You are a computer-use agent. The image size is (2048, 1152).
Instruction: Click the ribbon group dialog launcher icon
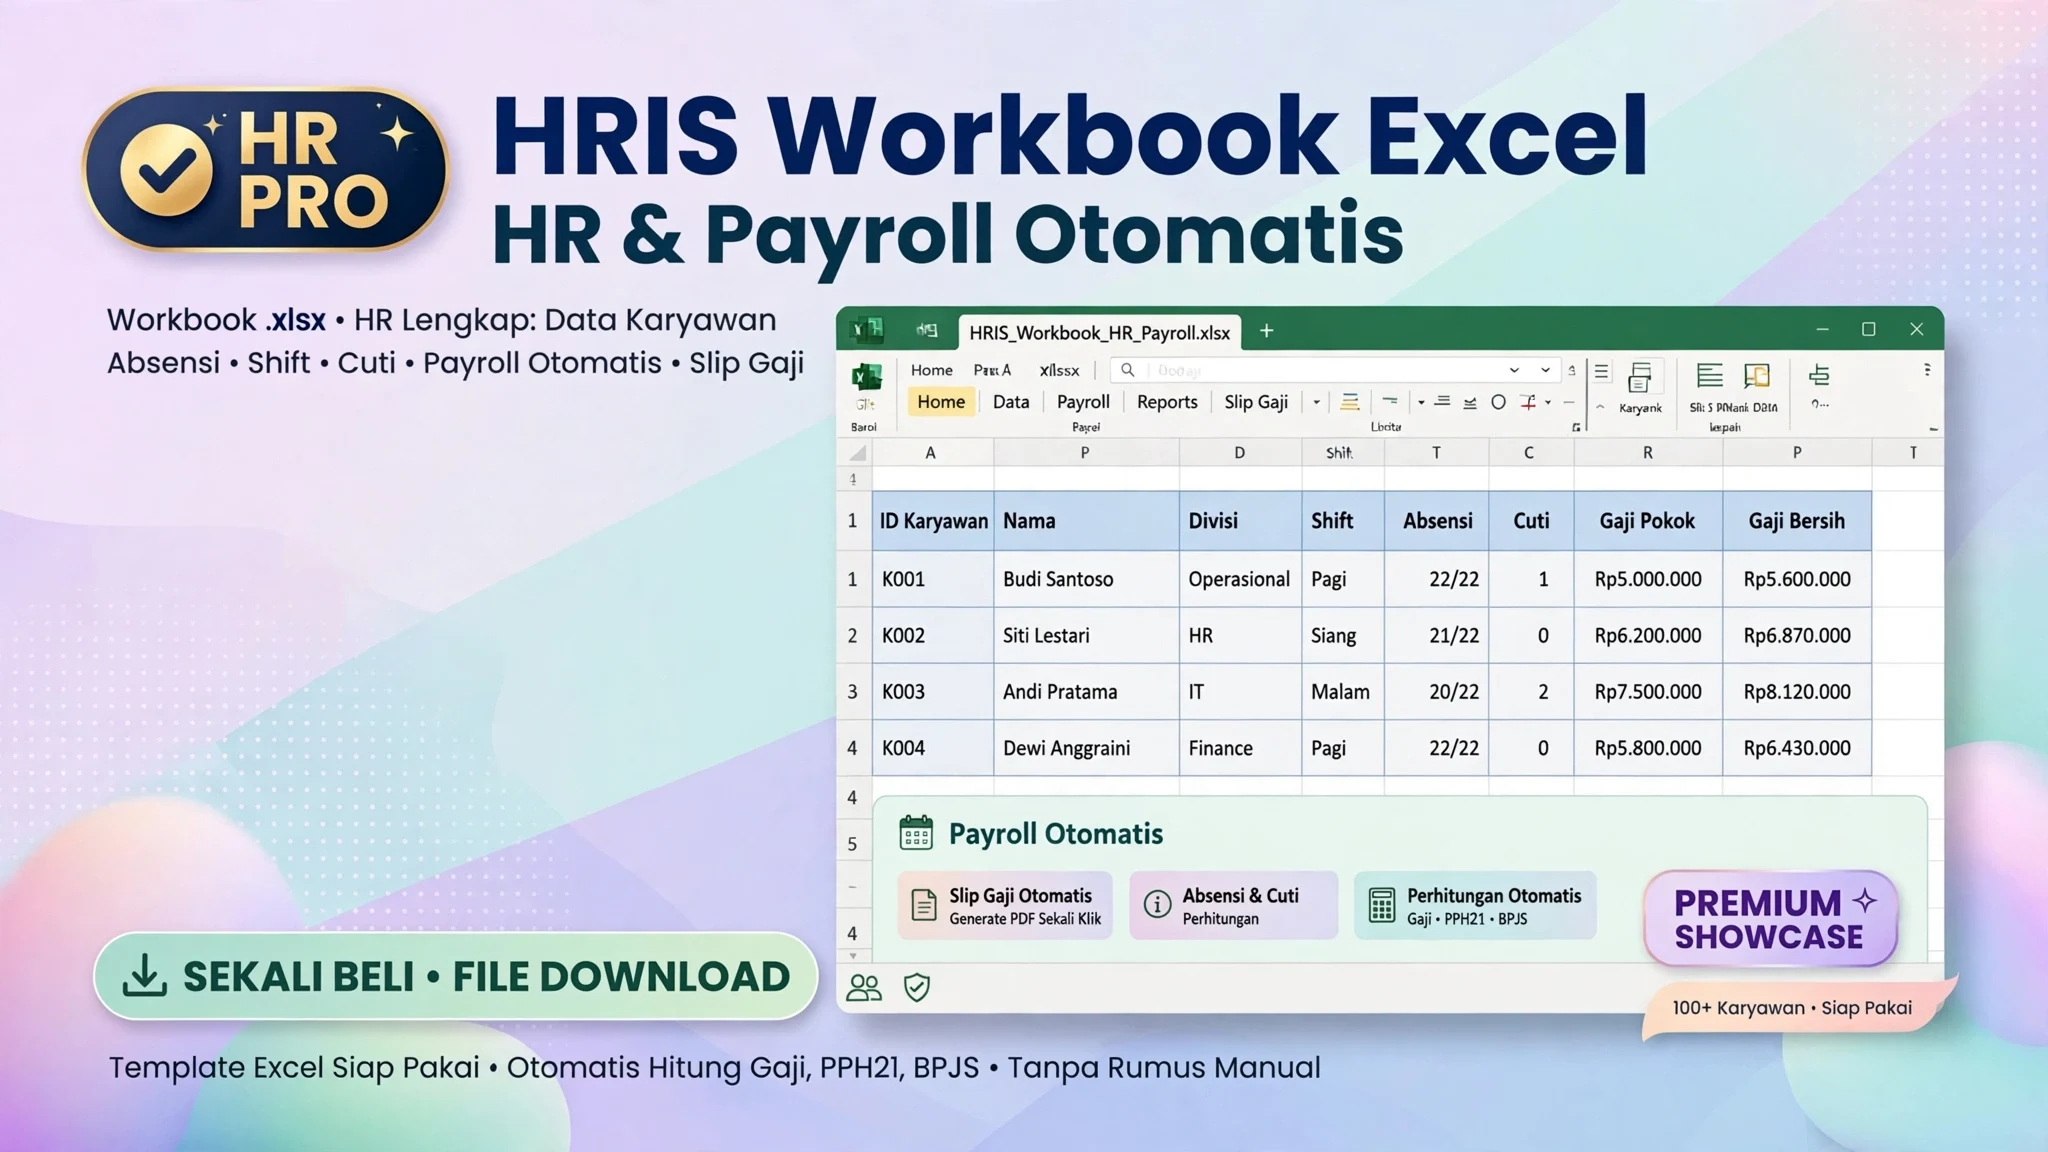point(1576,427)
